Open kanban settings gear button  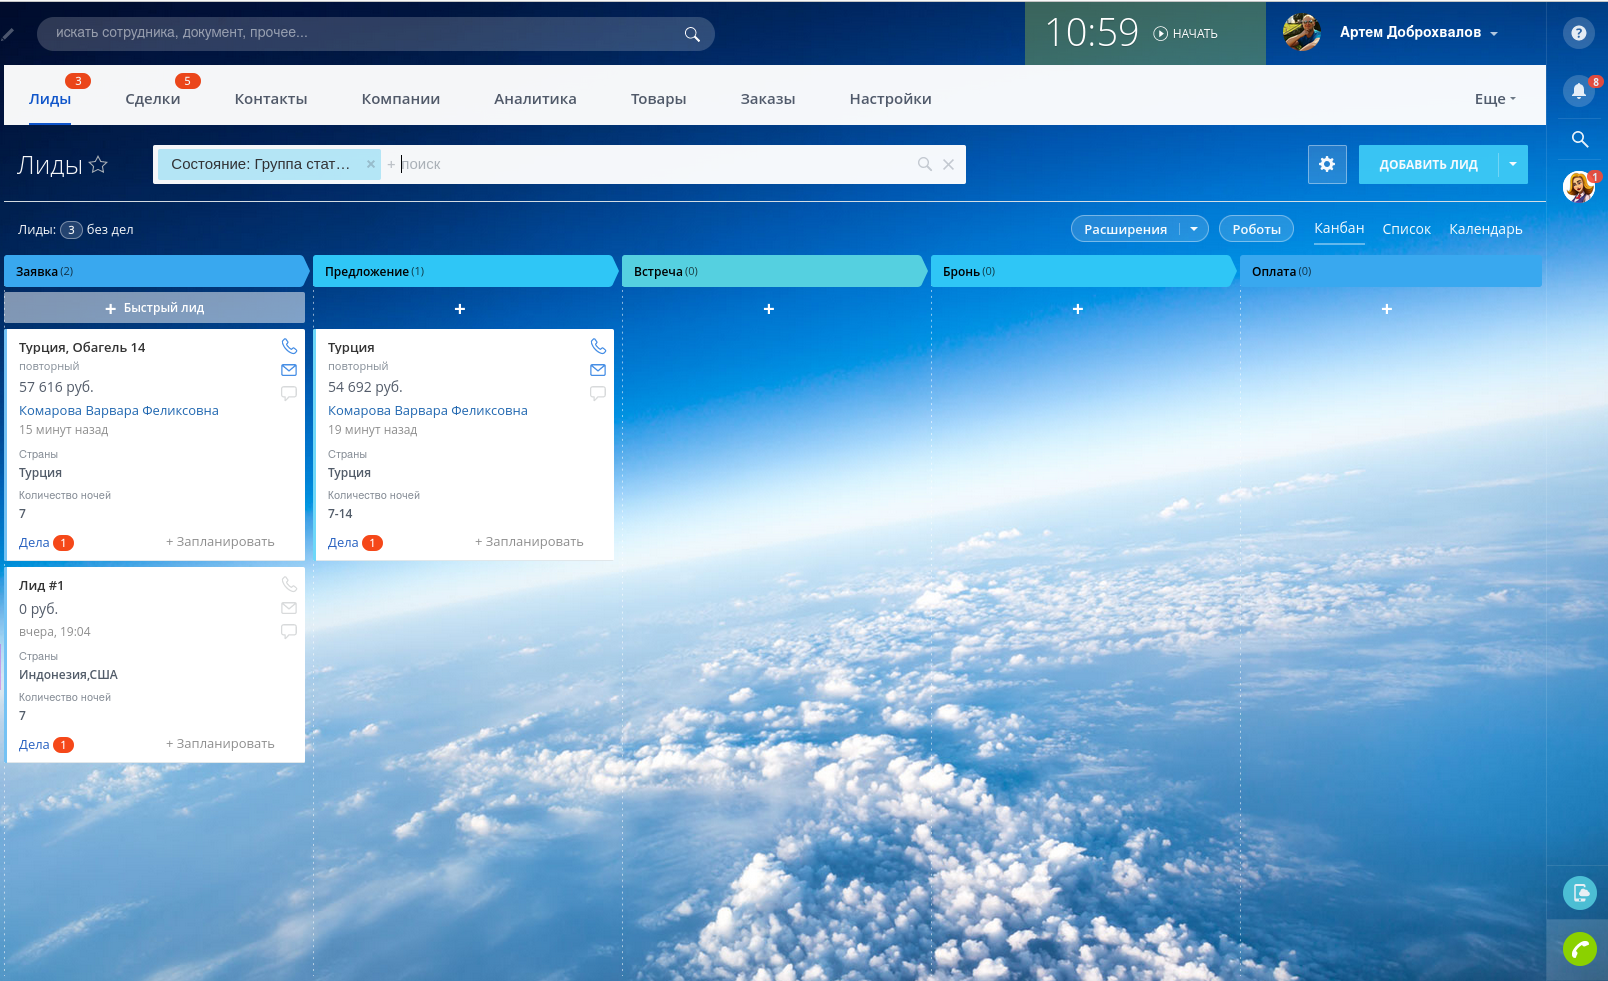(1327, 164)
